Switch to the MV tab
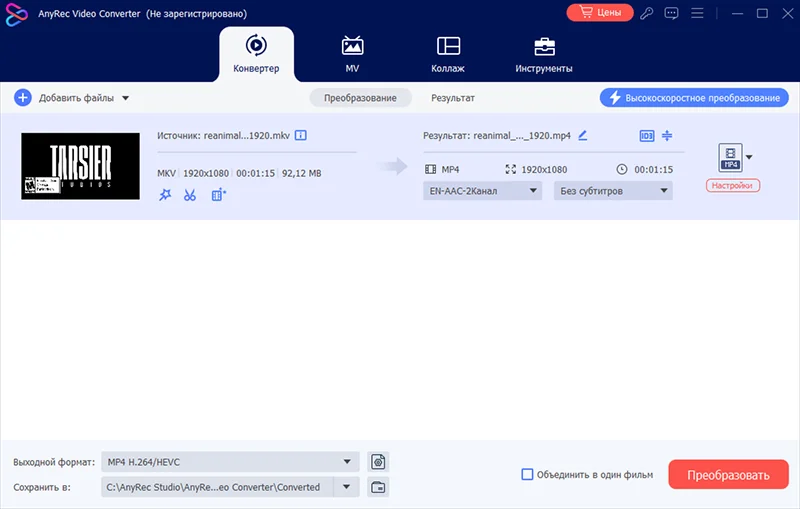The height and width of the screenshot is (509, 800). 352,54
